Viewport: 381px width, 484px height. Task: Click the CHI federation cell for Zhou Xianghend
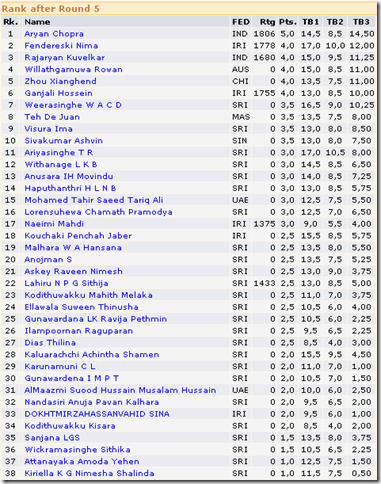pyautogui.click(x=240, y=81)
